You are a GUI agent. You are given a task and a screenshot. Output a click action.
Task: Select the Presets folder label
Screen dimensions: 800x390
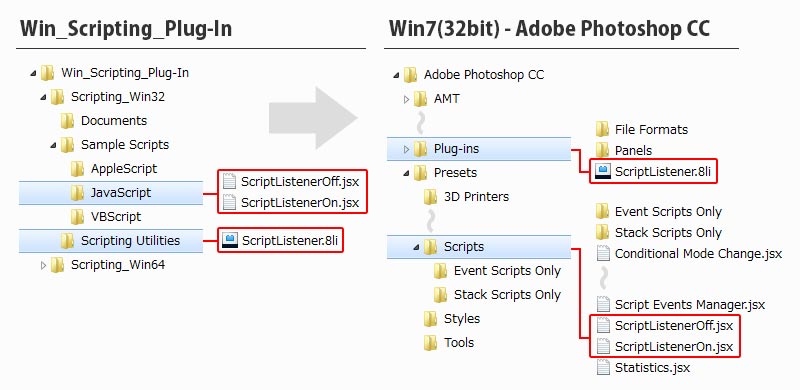point(456,173)
